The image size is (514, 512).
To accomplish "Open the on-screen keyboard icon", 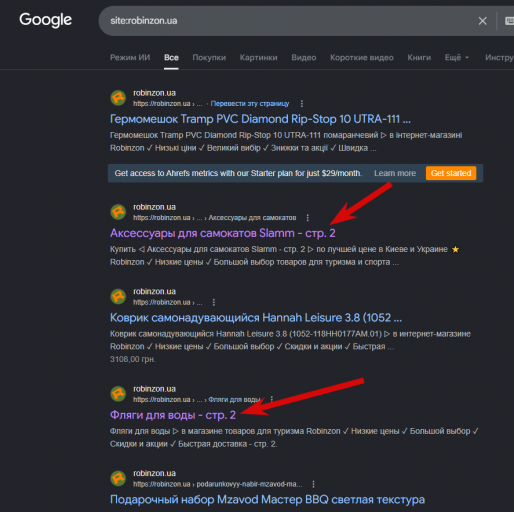I will point(509,21).
